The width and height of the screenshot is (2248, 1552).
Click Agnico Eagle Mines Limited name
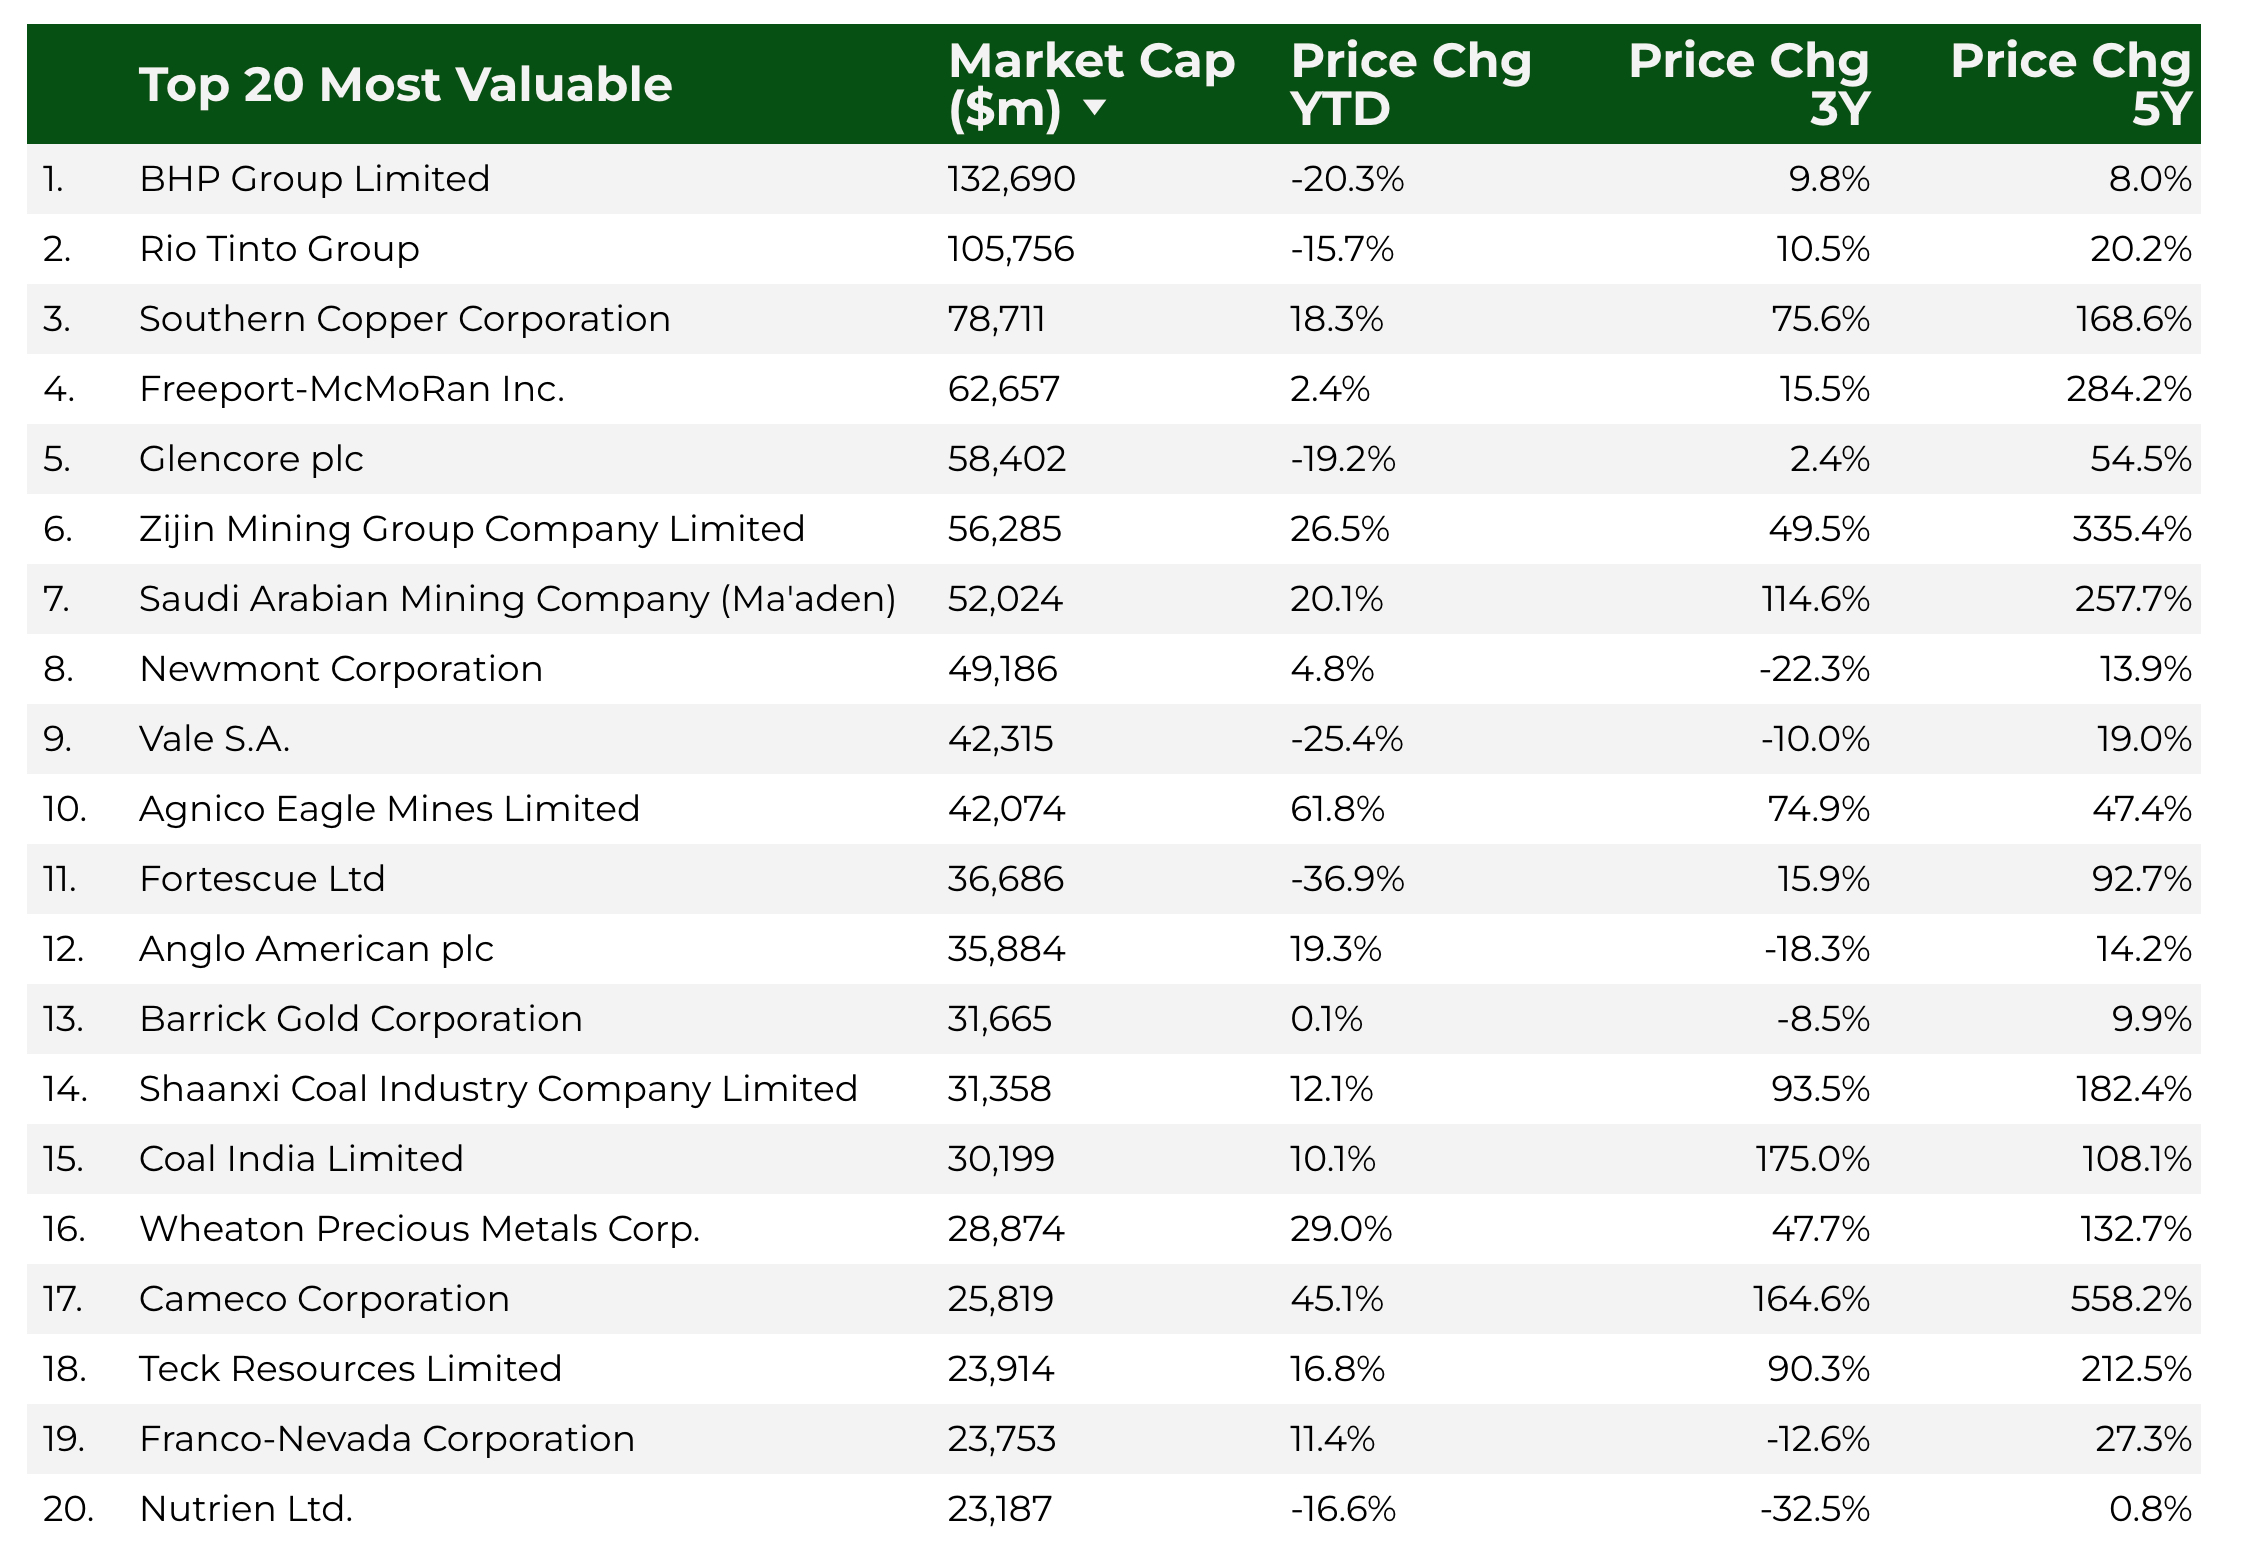tap(389, 809)
